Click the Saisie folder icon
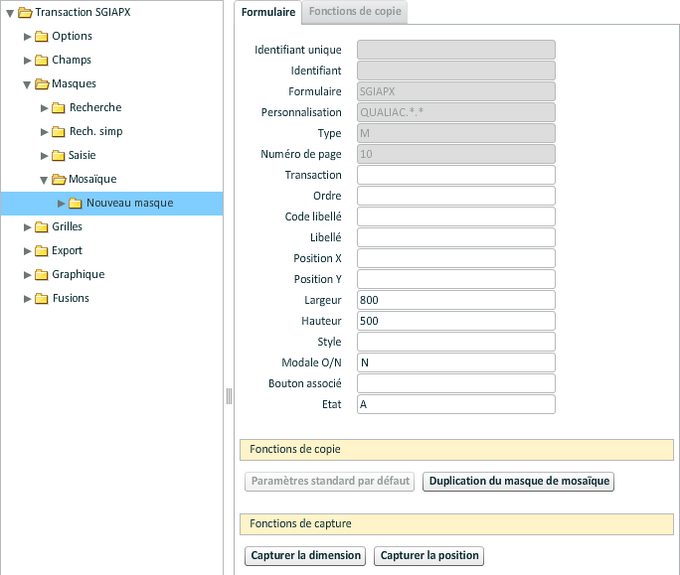 (58, 156)
